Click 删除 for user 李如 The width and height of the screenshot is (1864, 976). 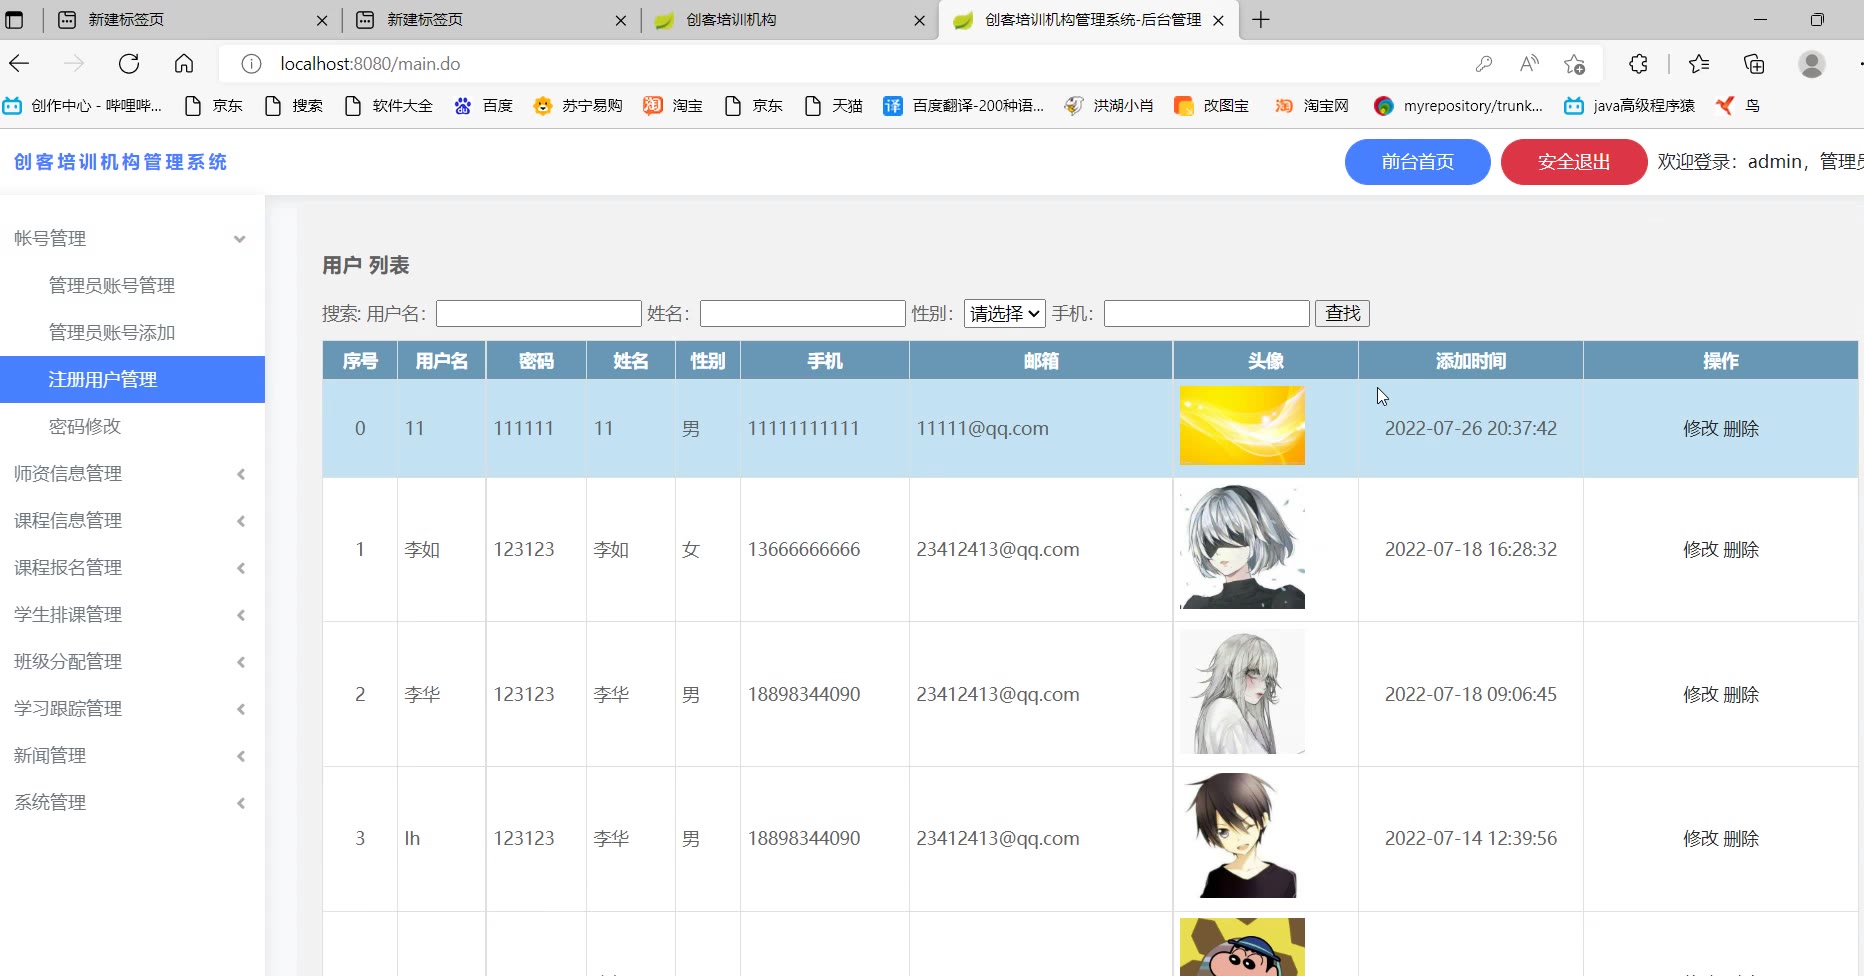coord(1741,550)
